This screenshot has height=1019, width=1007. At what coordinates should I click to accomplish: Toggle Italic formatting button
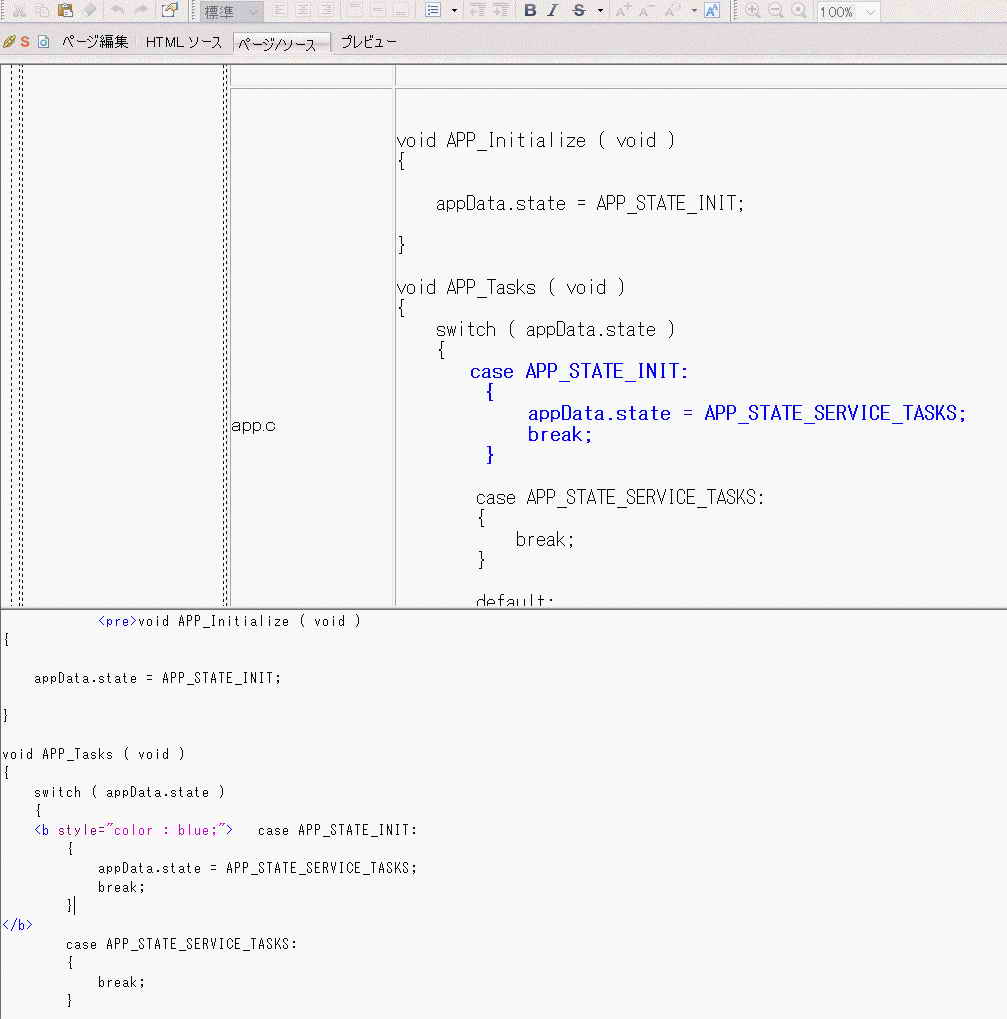pyautogui.click(x=552, y=11)
